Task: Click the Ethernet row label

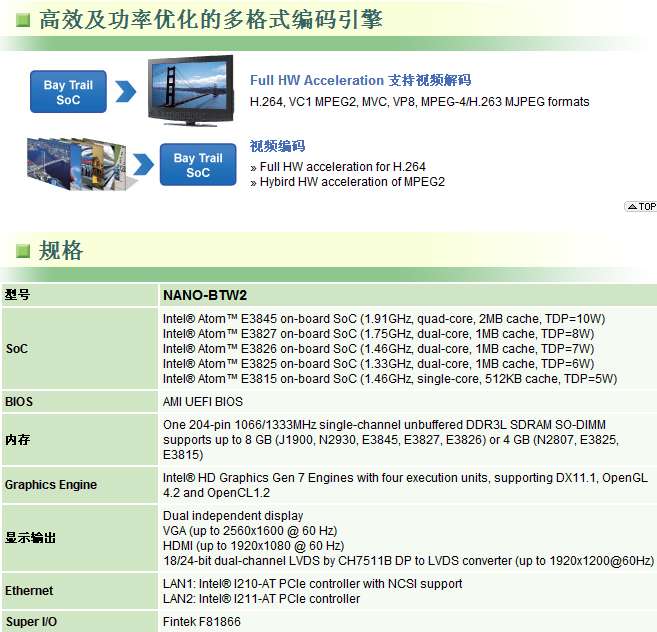Action: coord(29,591)
